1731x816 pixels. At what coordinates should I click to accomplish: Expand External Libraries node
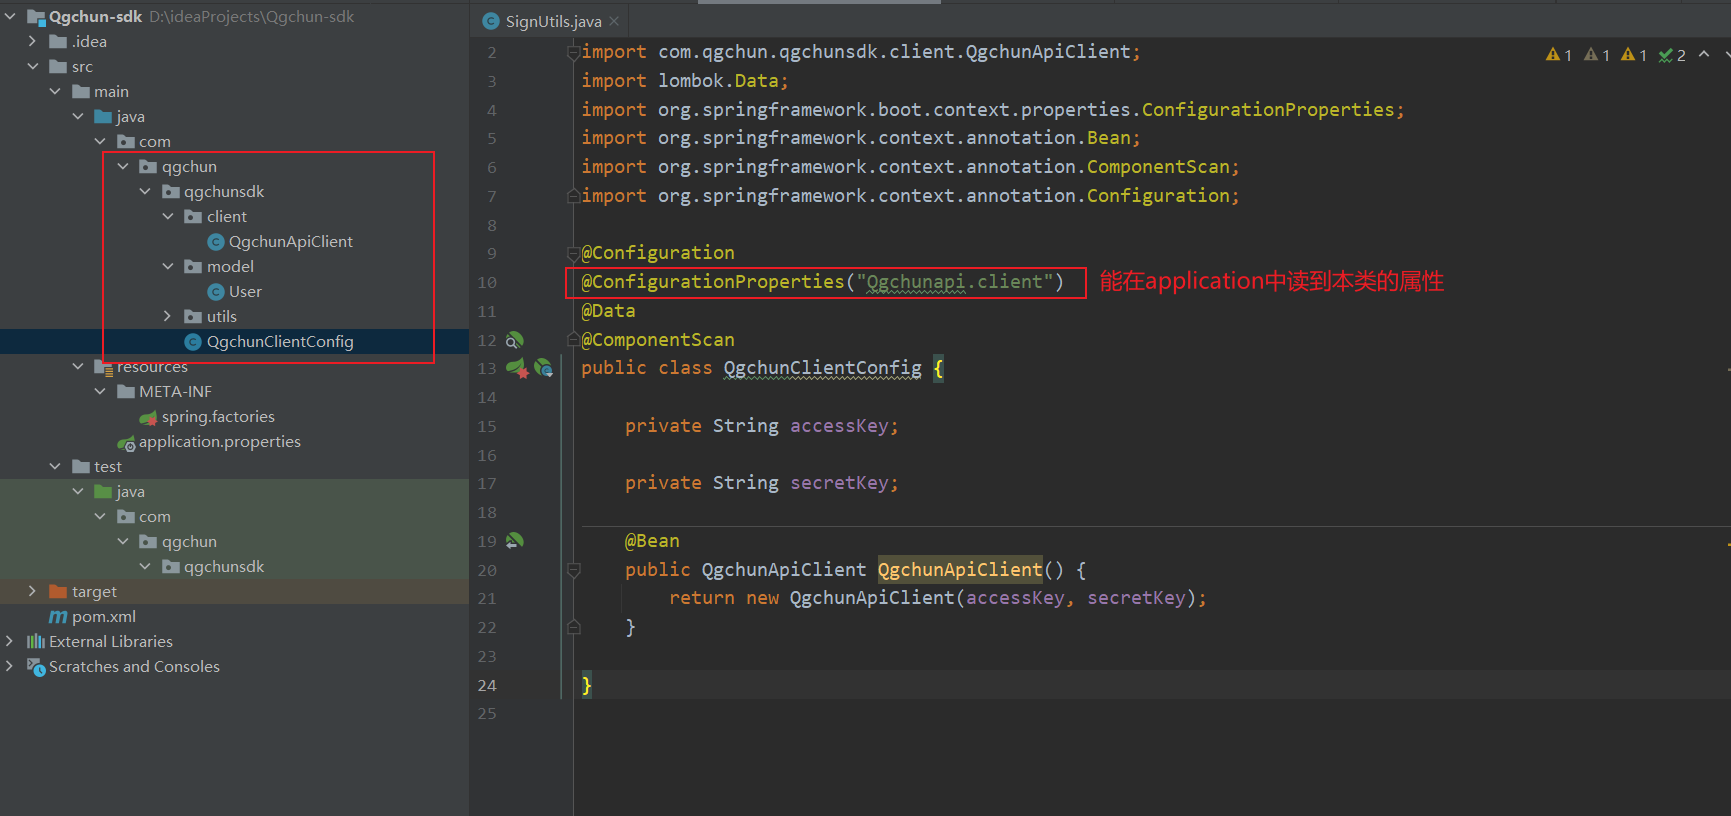[10, 642]
